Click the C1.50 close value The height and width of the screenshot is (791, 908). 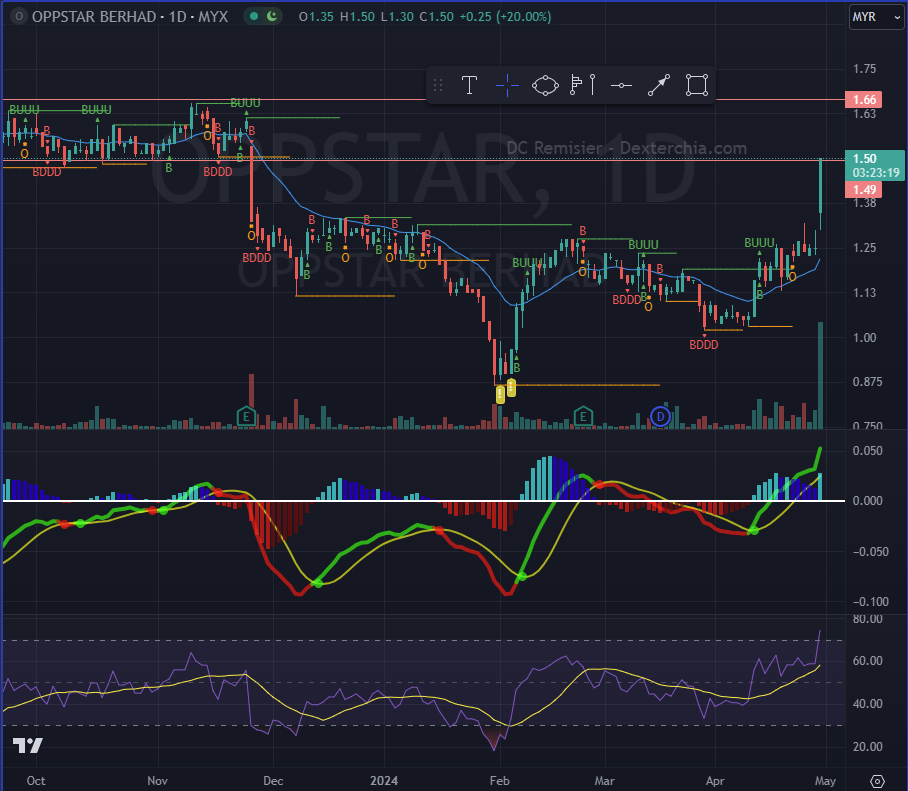point(437,17)
